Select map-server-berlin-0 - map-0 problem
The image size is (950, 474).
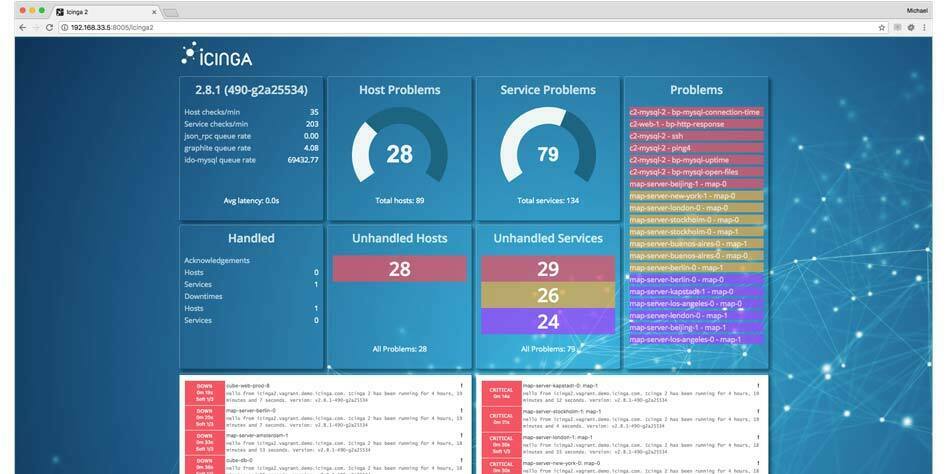[x=696, y=279]
